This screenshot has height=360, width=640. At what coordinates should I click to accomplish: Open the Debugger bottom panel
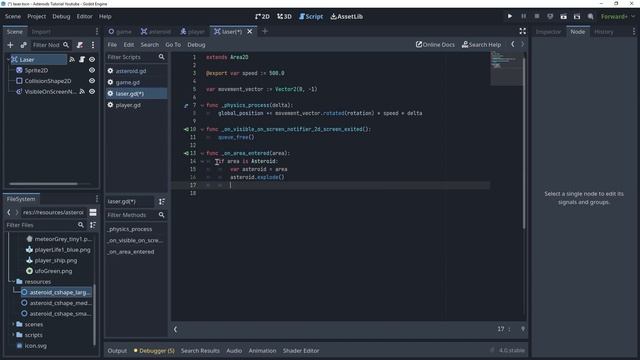(154, 351)
